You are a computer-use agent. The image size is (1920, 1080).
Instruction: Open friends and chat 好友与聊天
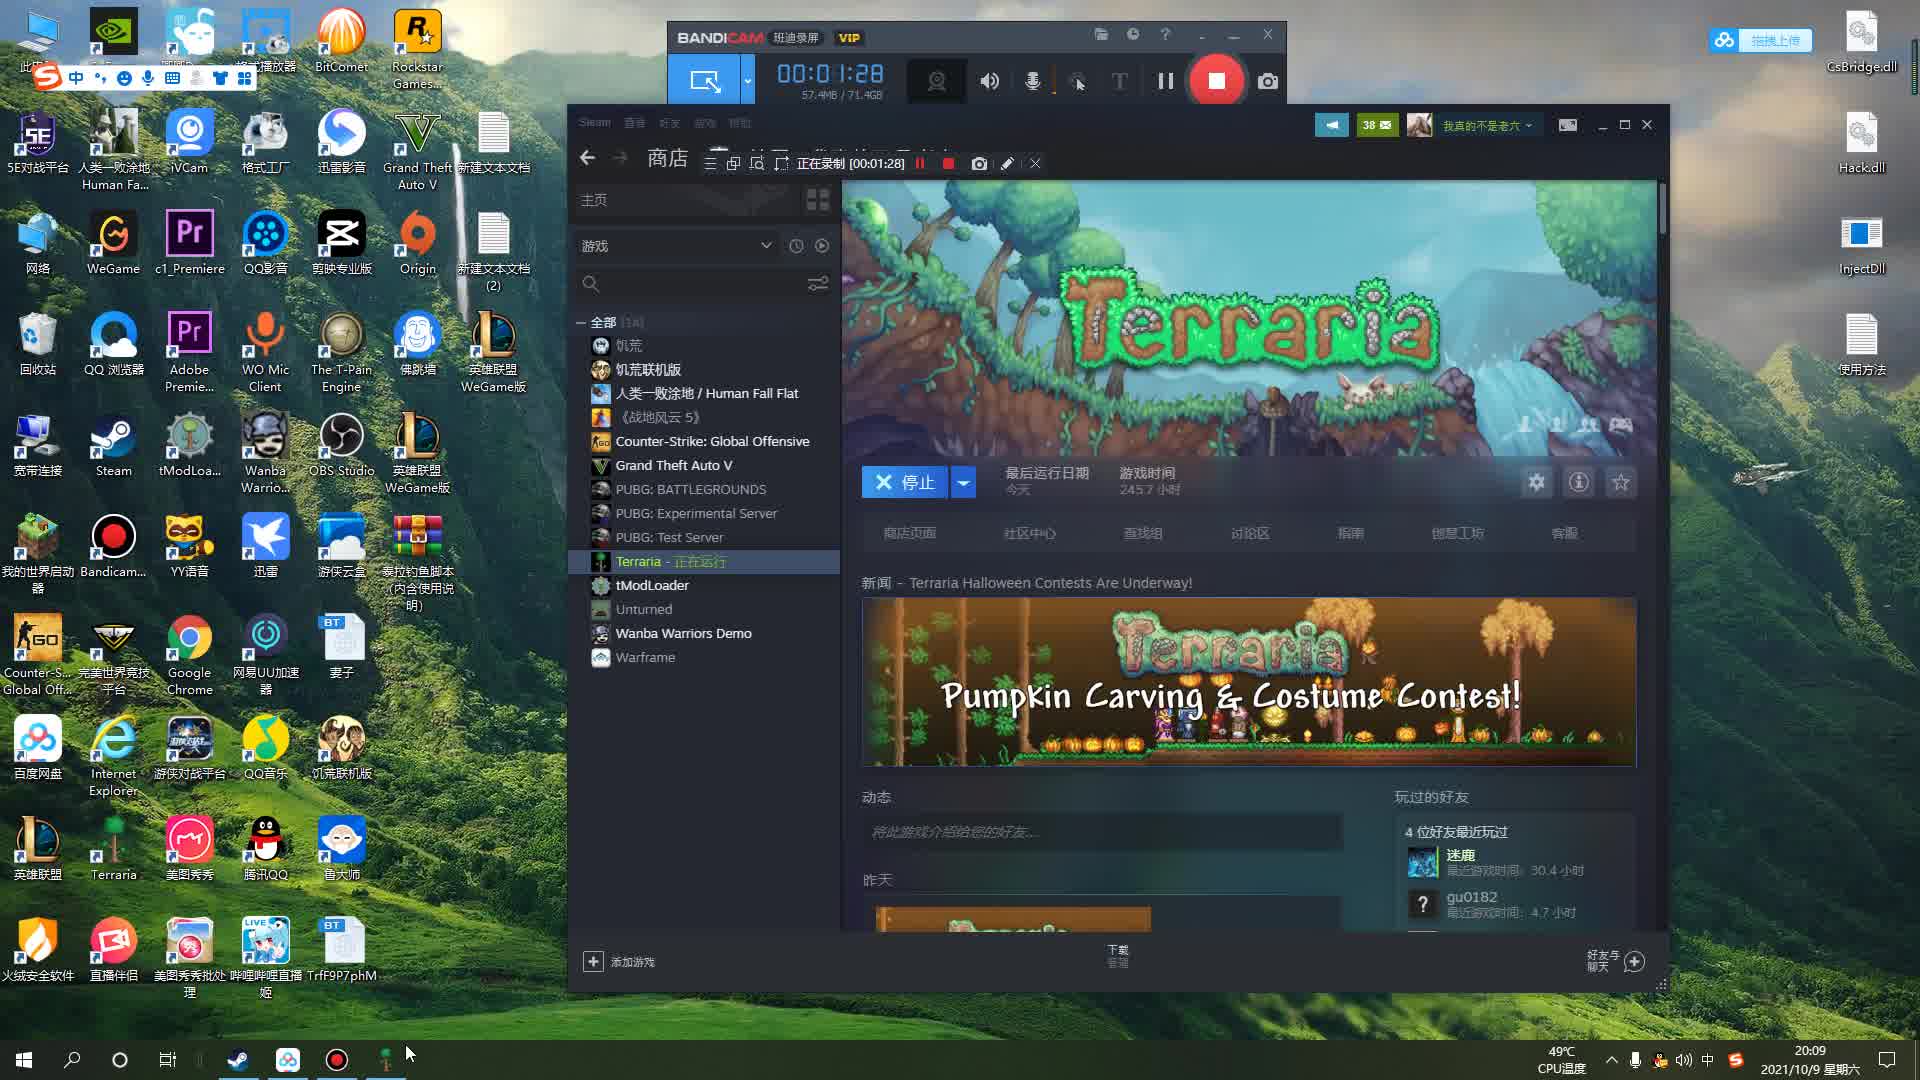click(1615, 961)
